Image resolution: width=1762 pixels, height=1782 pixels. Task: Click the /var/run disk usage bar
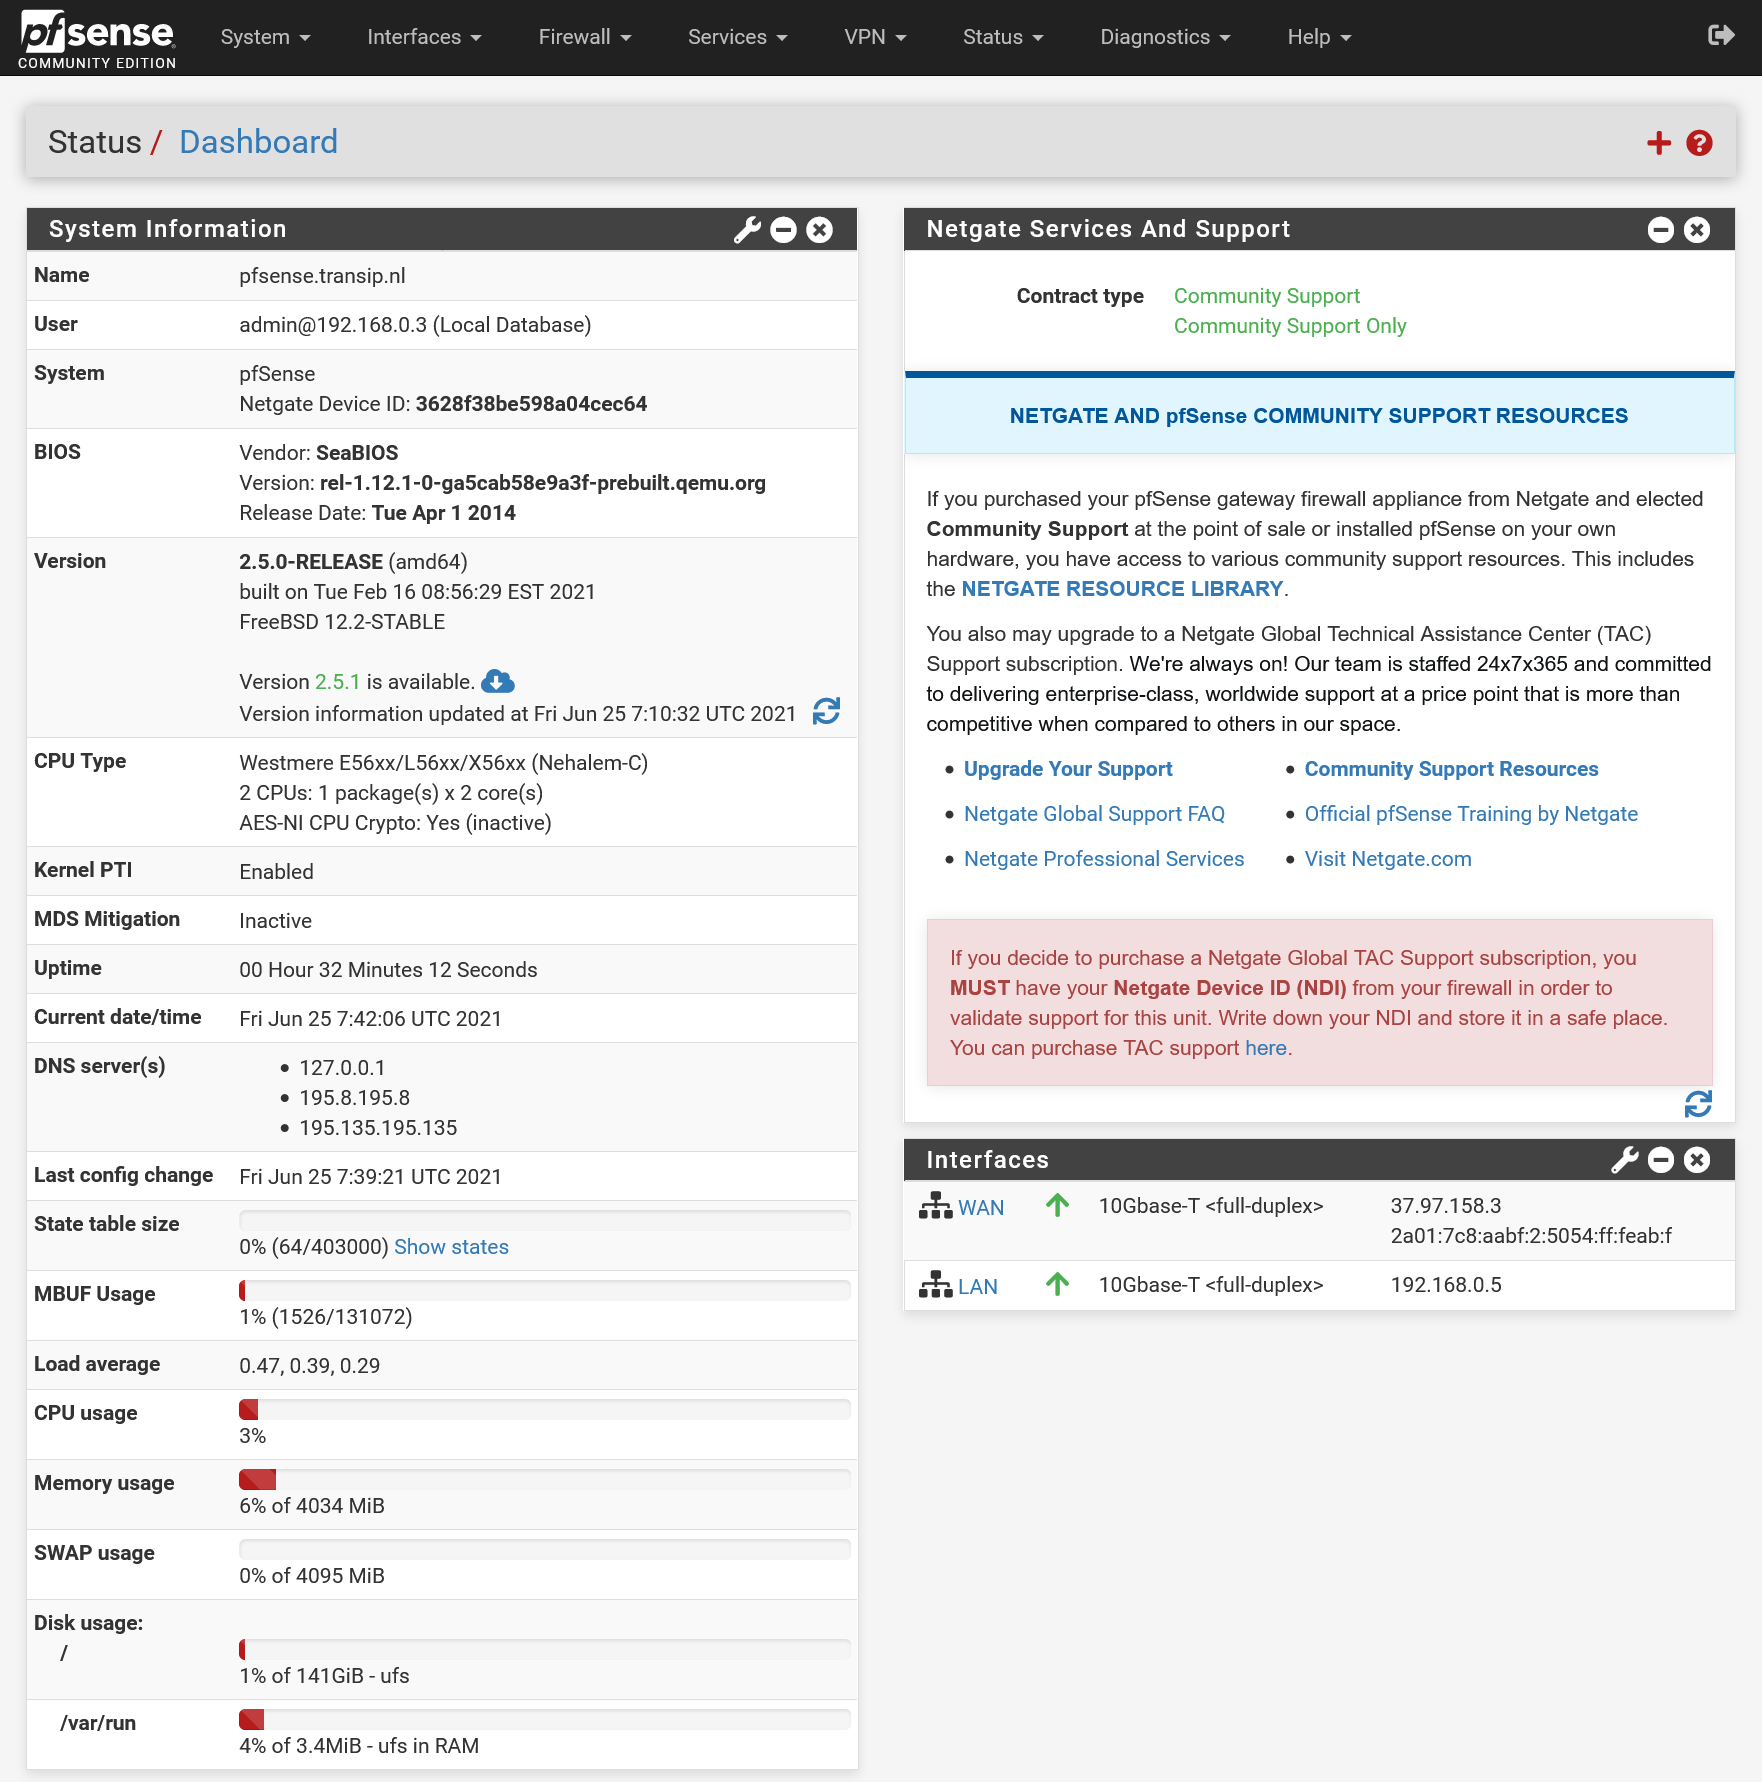click(545, 1720)
